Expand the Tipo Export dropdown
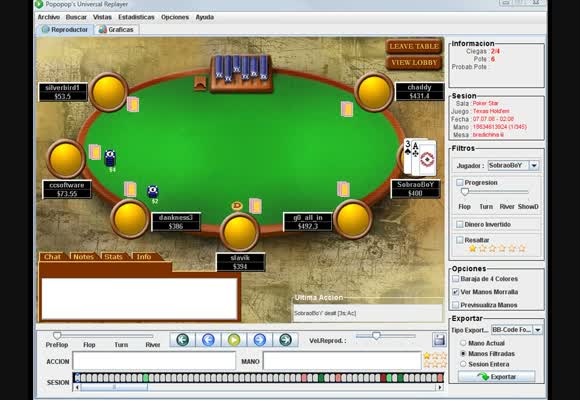580x400 pixels. click(537, 330)
